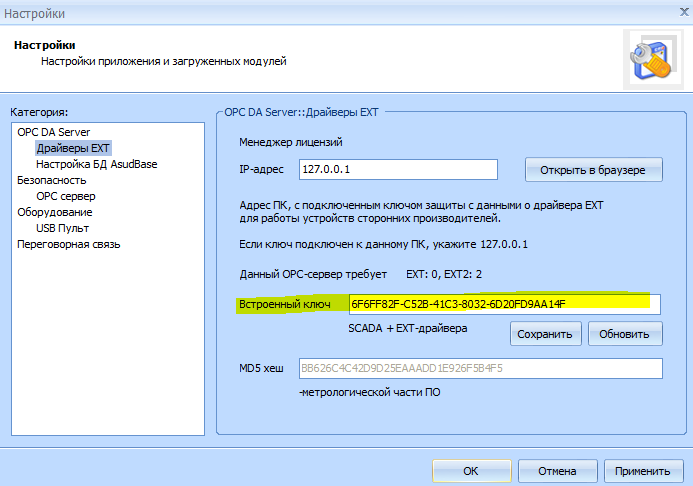
Task: Open Настройка БД AsudBase settings
Action: click(x=96, y=164)
